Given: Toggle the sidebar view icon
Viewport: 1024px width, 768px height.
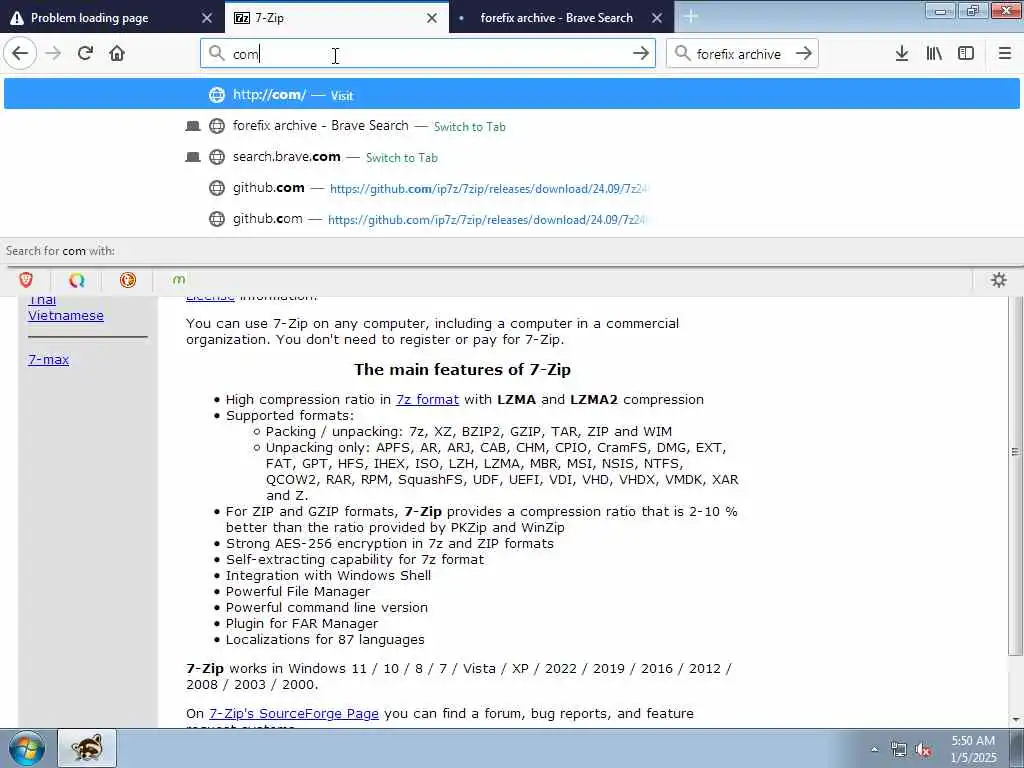Looking at the screenshot, I should (966, 54).
